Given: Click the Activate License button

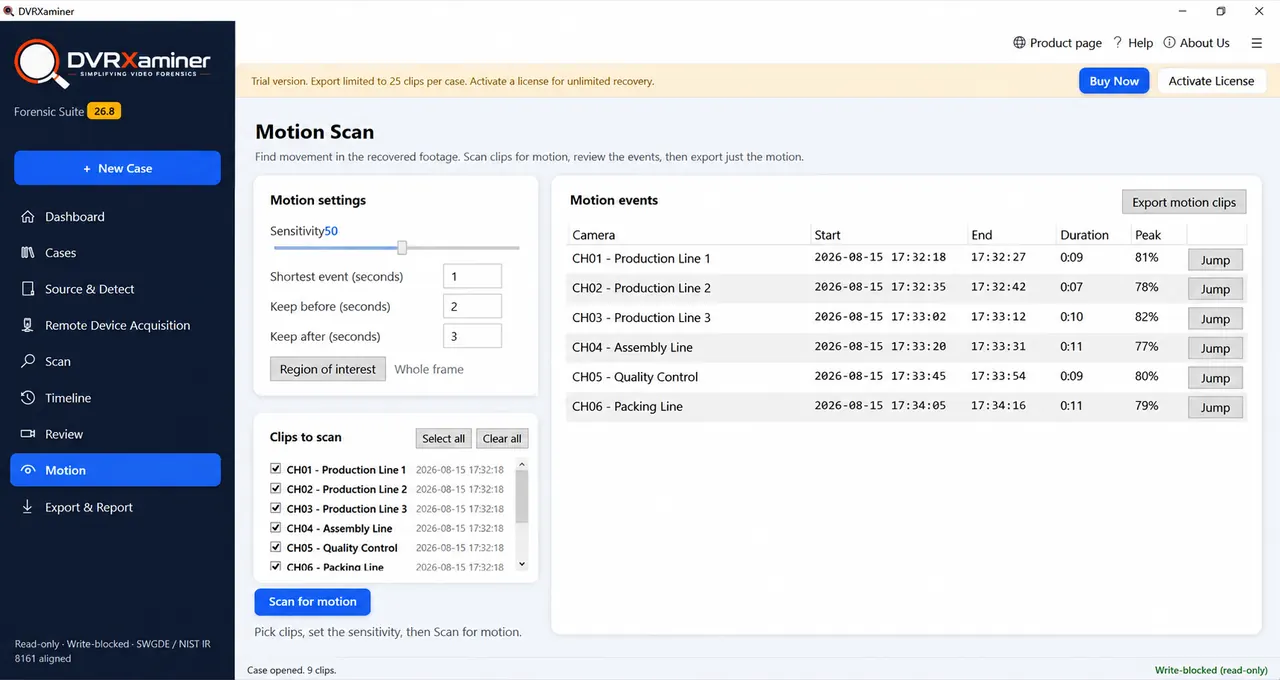Looking at the screenshot, I should click(1211, 81).
